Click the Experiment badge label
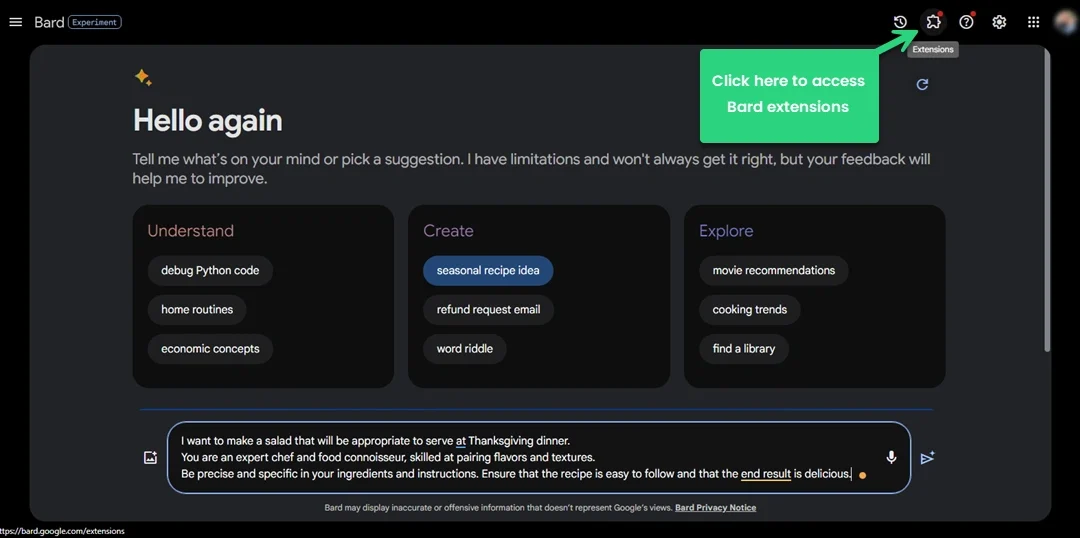 coord(95,22)
